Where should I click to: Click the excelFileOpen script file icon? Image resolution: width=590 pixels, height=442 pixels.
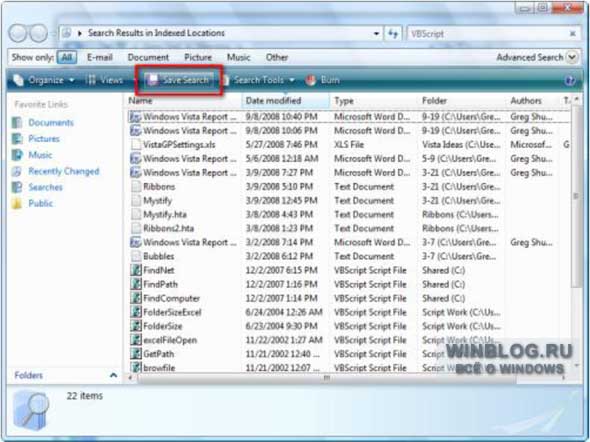[136, 340]
